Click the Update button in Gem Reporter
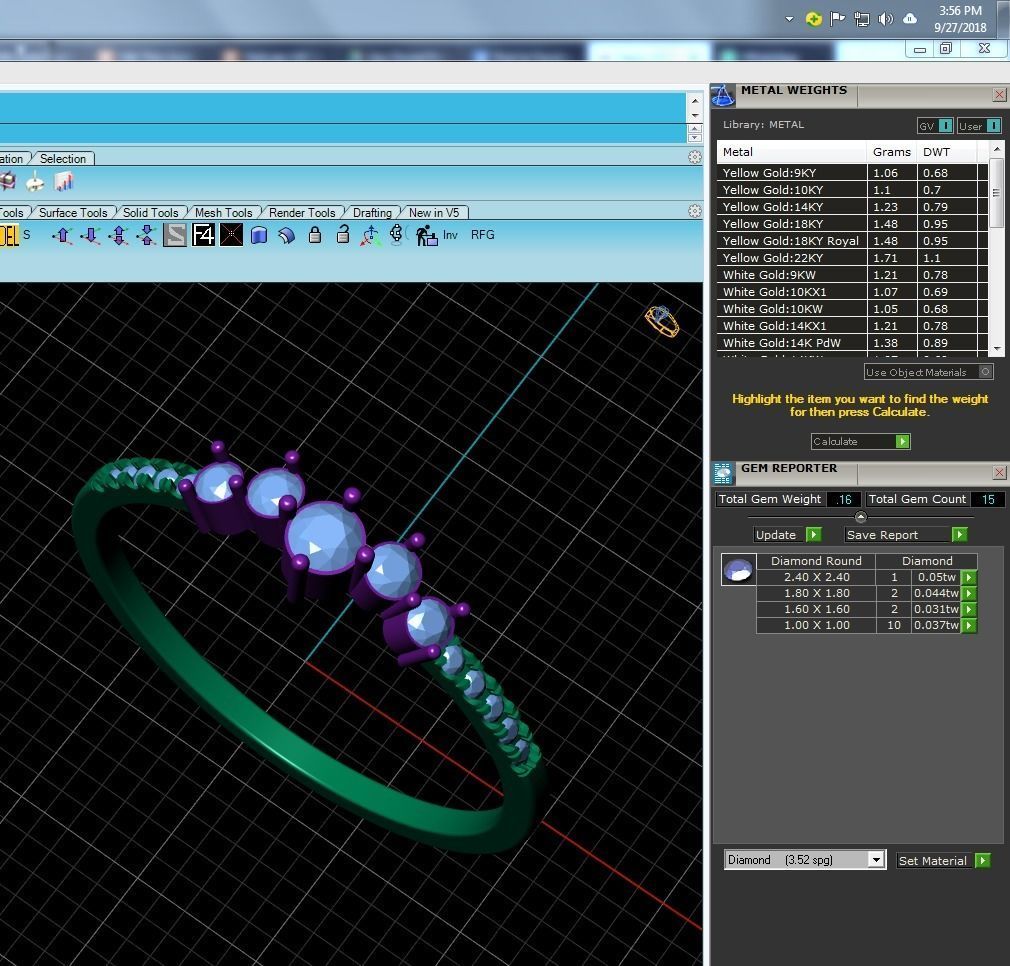Image resolution: width=1010 pixels, height=966 pixels. [x=788, y=535]
